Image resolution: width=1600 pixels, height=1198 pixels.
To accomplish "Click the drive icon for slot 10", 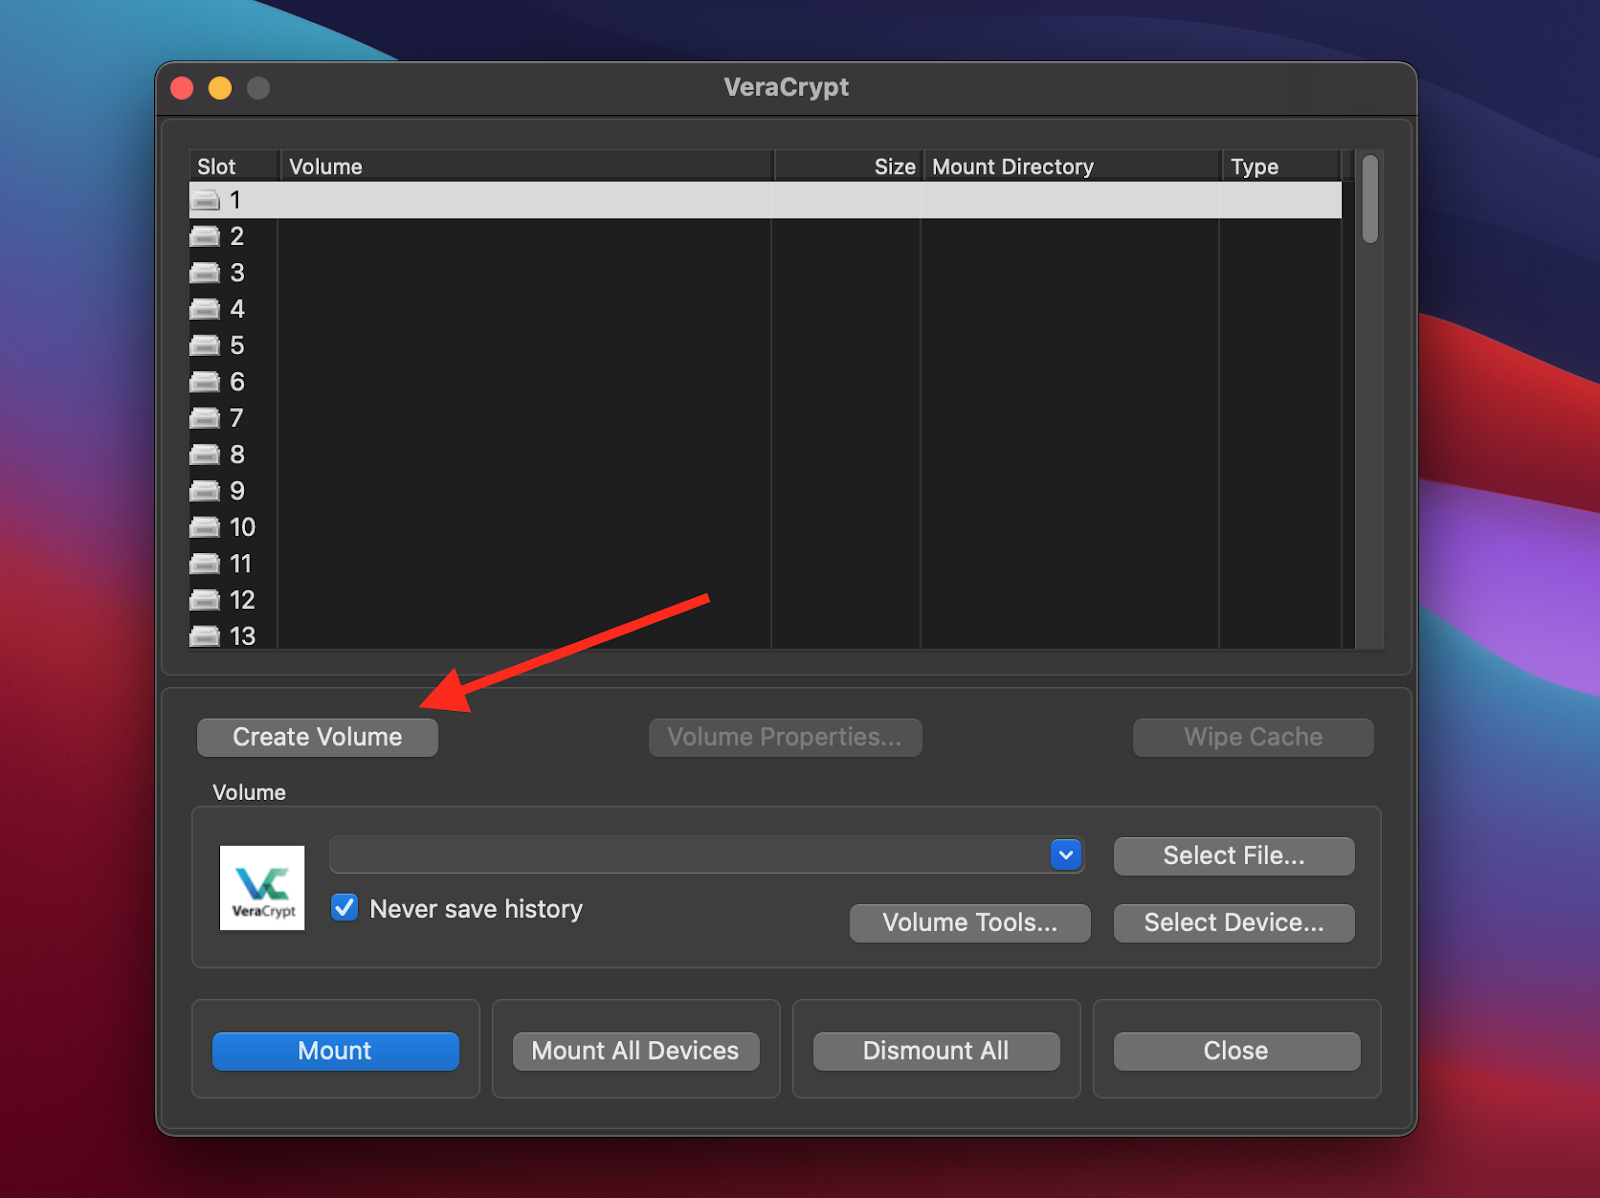I will (205, 527).
